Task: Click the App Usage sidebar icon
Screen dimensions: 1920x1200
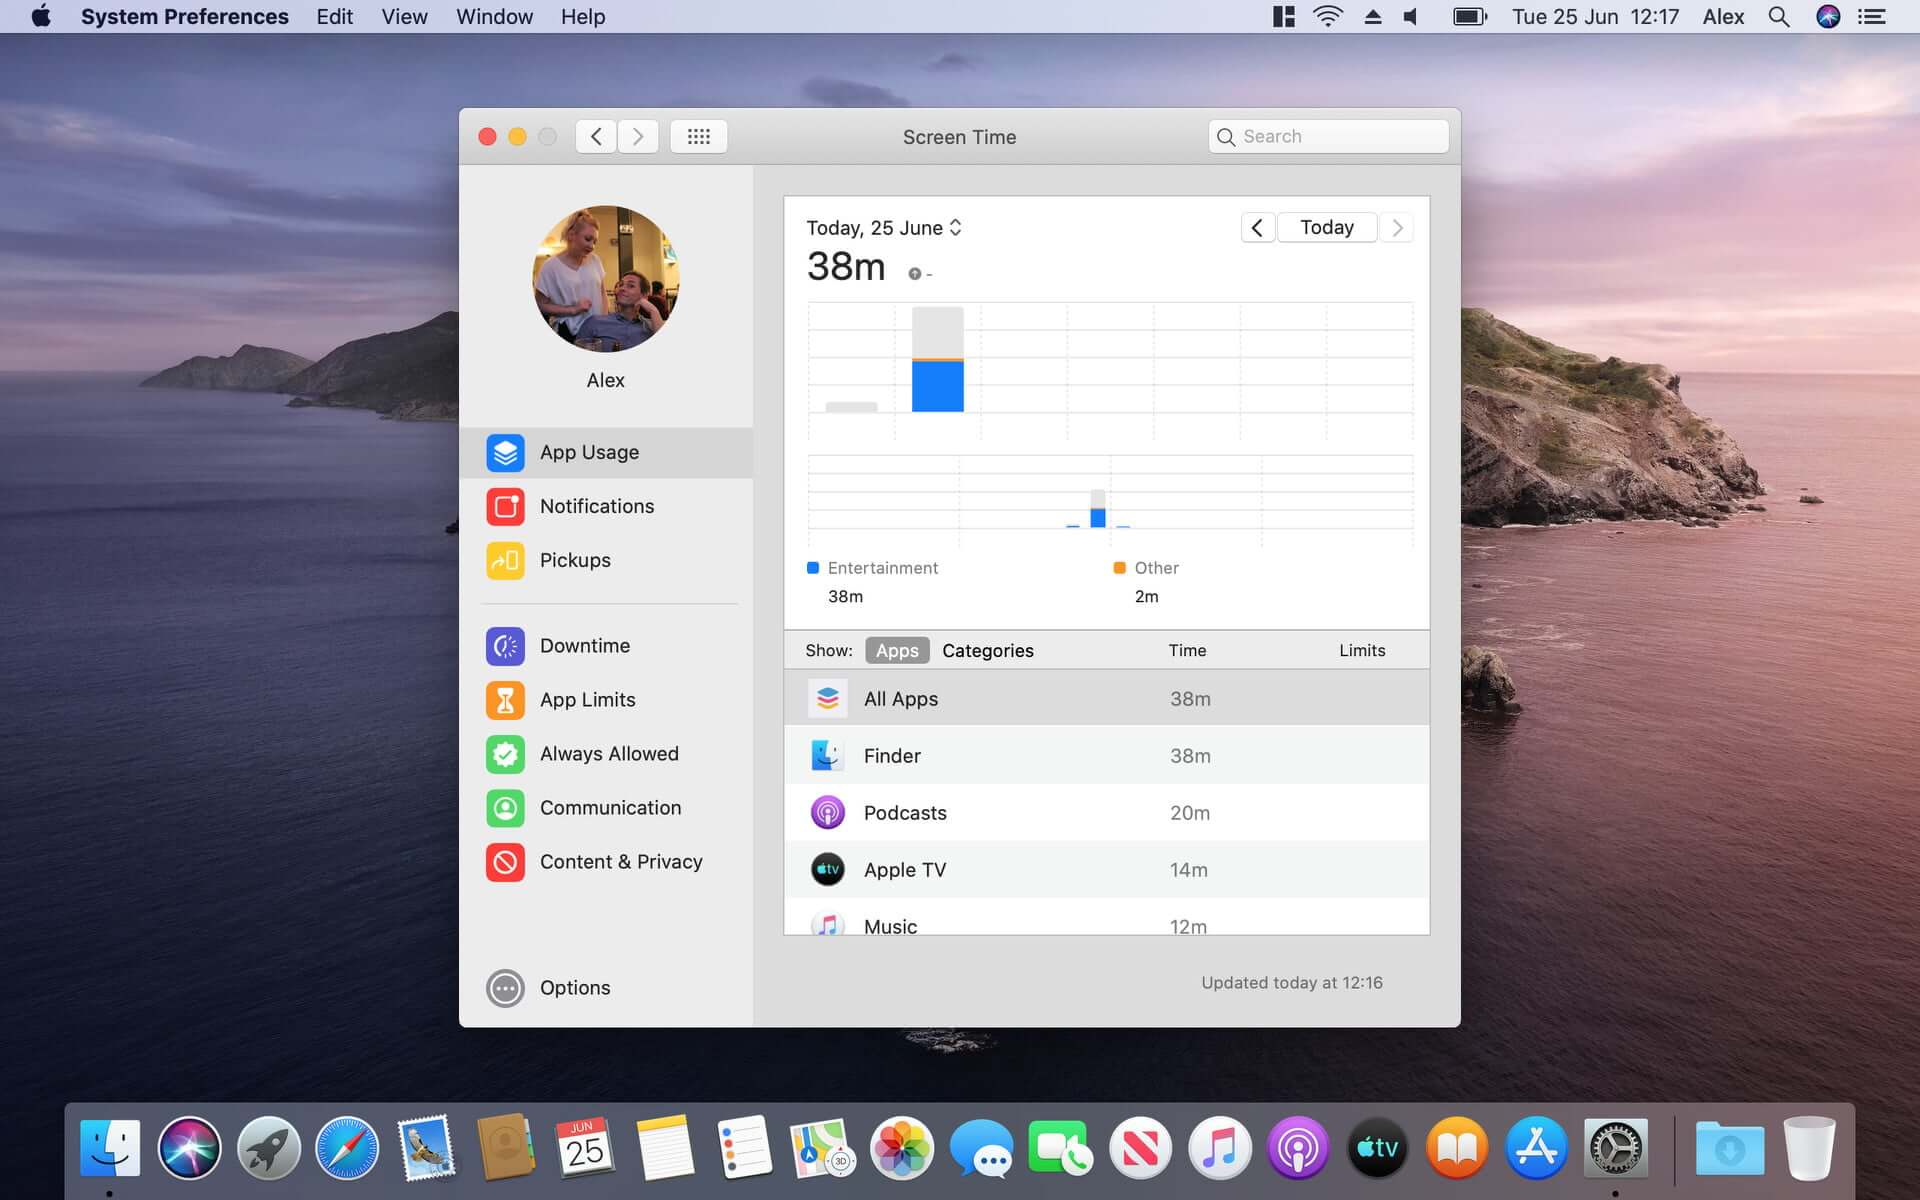Action: pyautogui.click(x=505, y=451)
